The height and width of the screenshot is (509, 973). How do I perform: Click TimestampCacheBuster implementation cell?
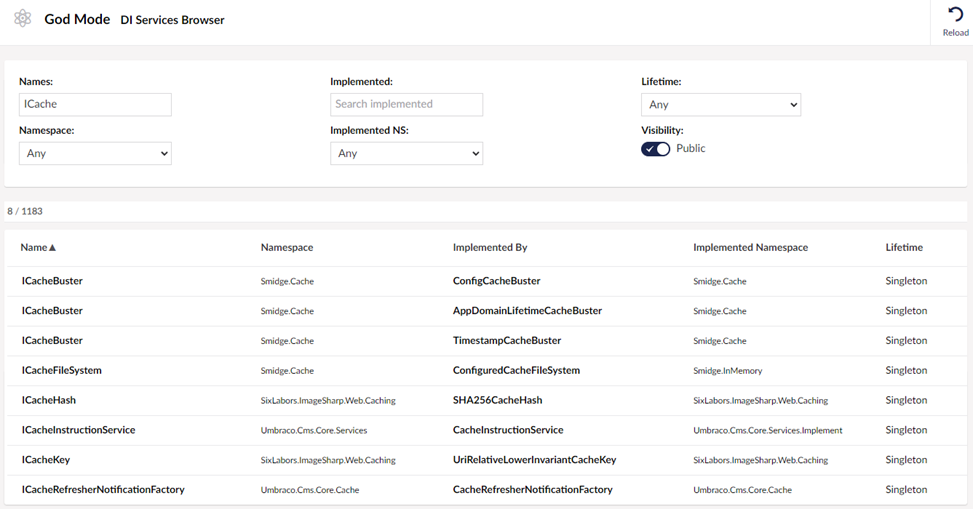coord(506,341)
